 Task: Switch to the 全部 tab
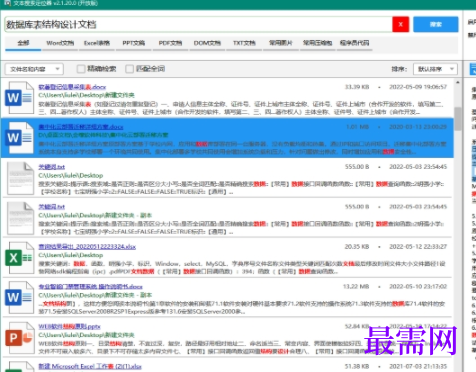coord(23,43)
